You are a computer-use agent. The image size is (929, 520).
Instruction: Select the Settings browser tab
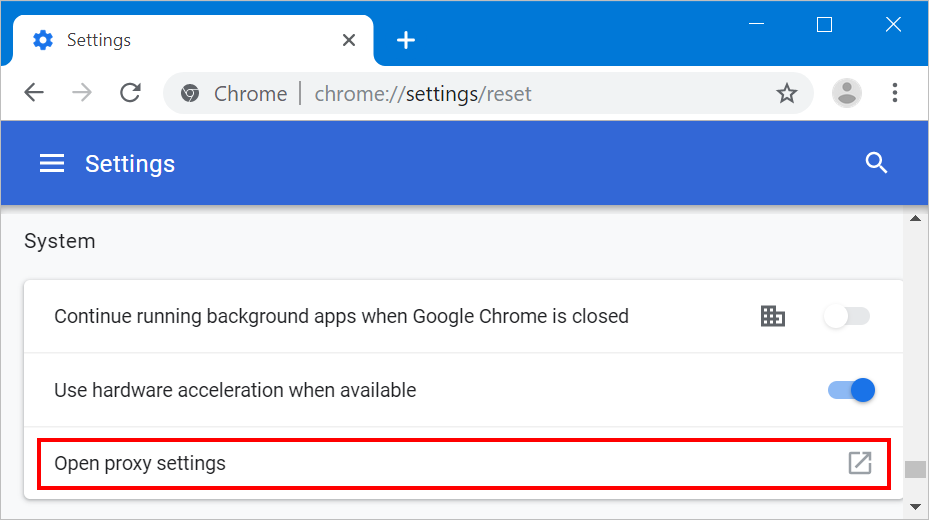193,40
